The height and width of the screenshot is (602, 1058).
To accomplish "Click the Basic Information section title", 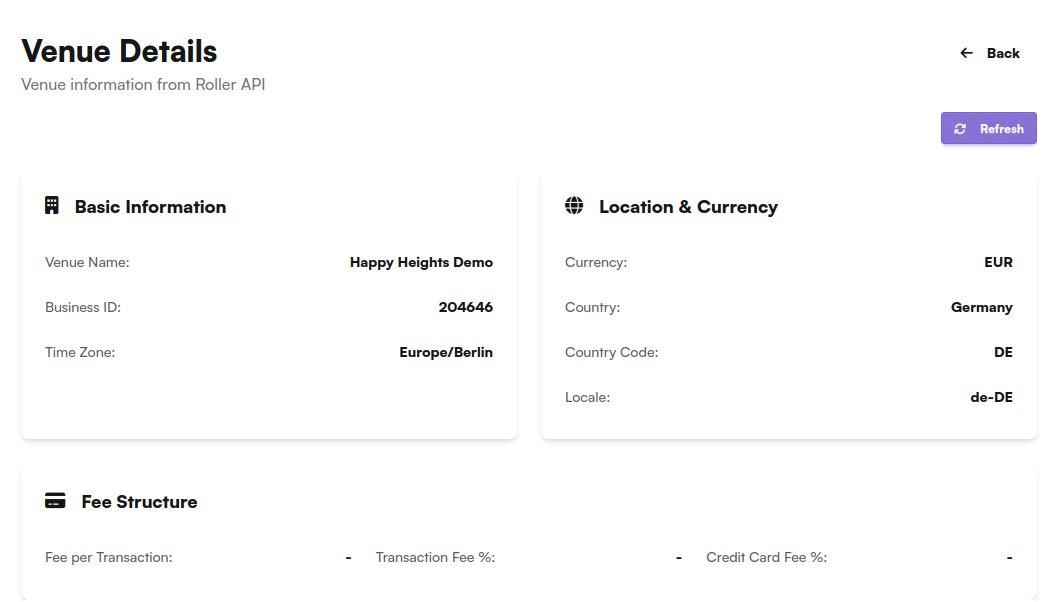I will click(150, 207).
